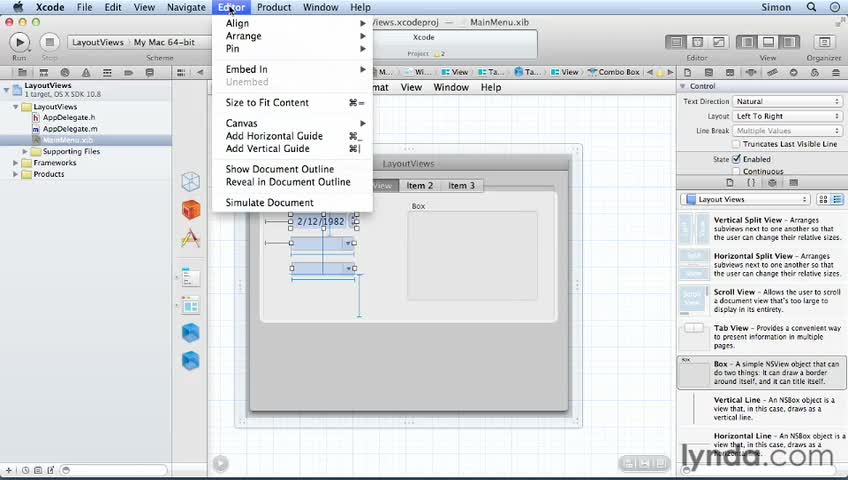The image size is (848, 480).
Task: Collapse the Control inspector section
Action: coord(683,86)
